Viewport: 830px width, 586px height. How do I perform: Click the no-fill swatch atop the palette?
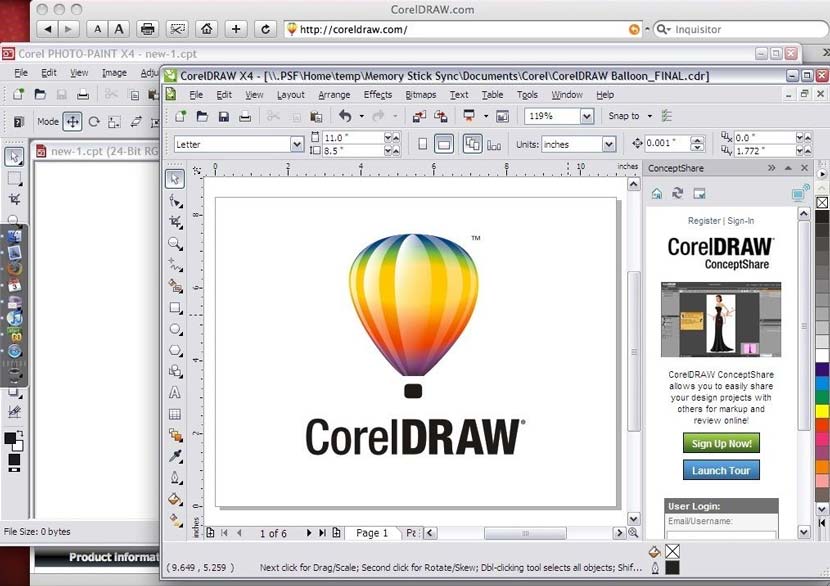point(822,203)
